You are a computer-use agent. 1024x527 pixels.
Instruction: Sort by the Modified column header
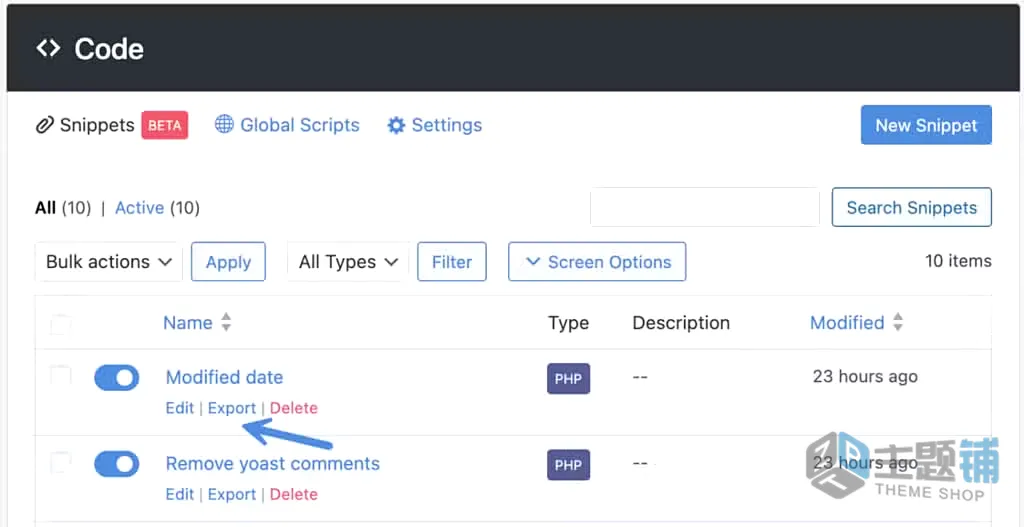point(847,323)
